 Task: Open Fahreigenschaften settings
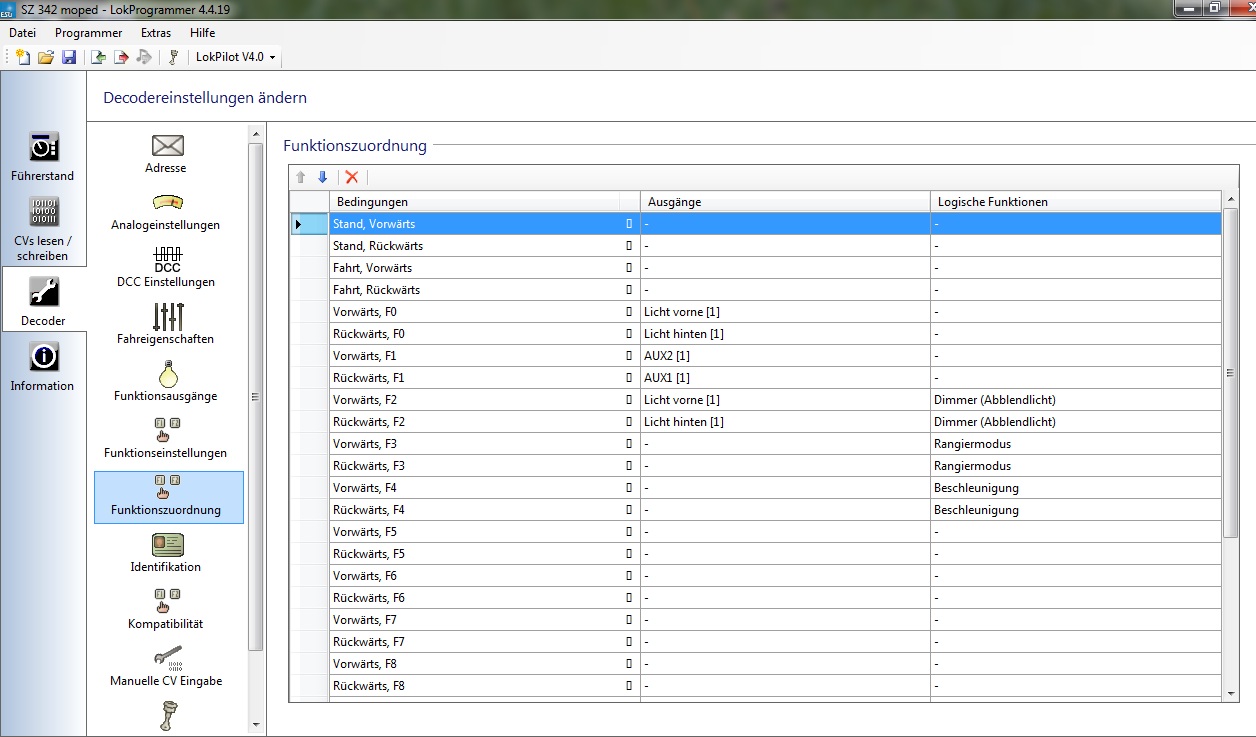(x=166, y=326)
